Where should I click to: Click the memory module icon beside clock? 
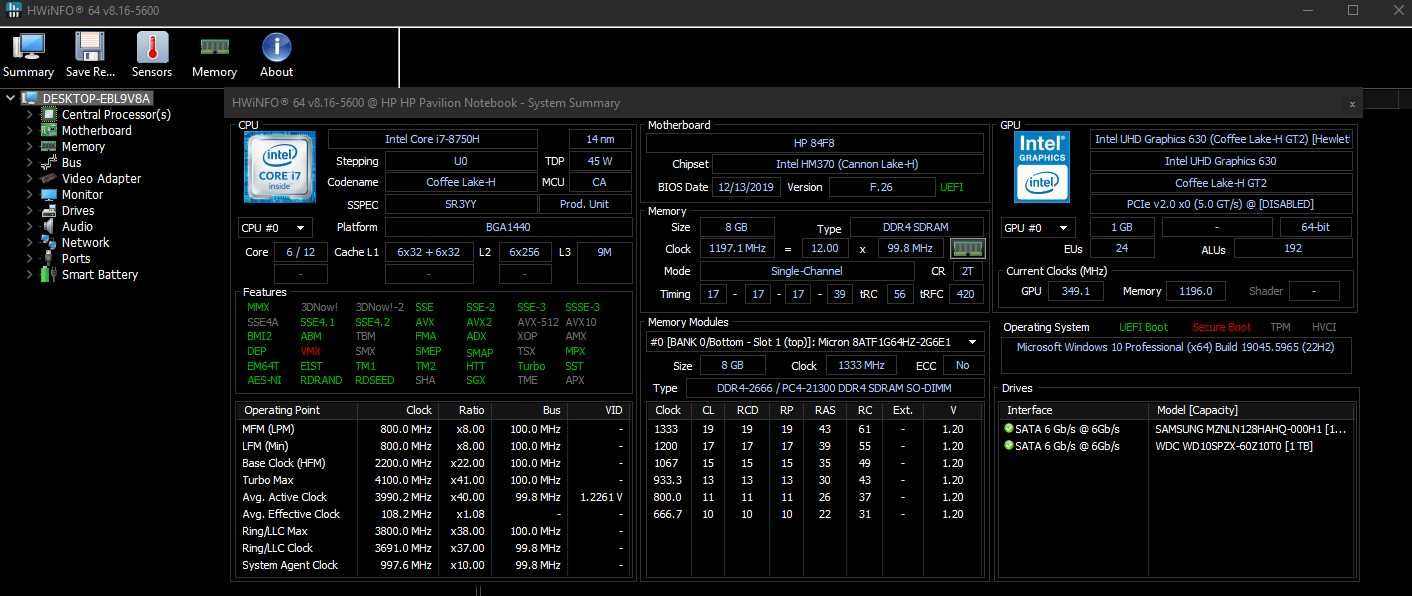pos(968,248)
